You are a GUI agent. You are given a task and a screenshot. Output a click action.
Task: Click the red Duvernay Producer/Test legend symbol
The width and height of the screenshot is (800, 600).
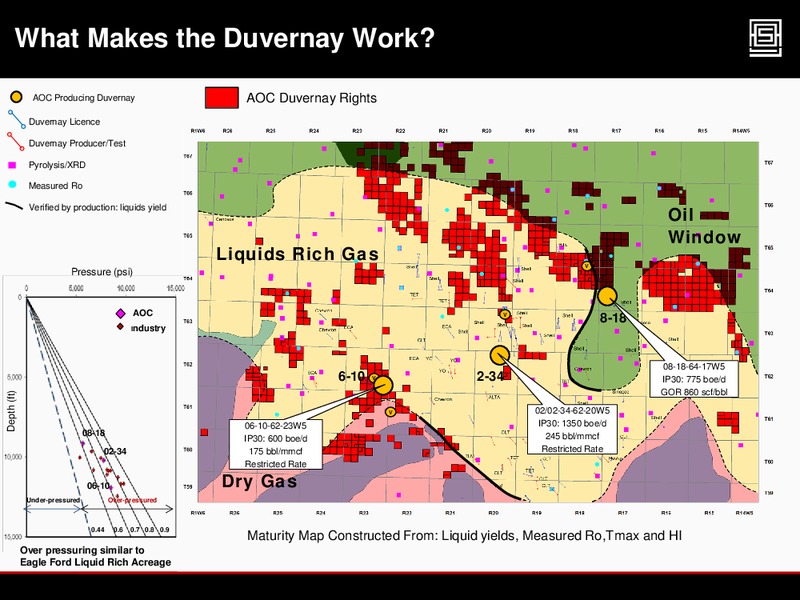(x=15, y=141)
